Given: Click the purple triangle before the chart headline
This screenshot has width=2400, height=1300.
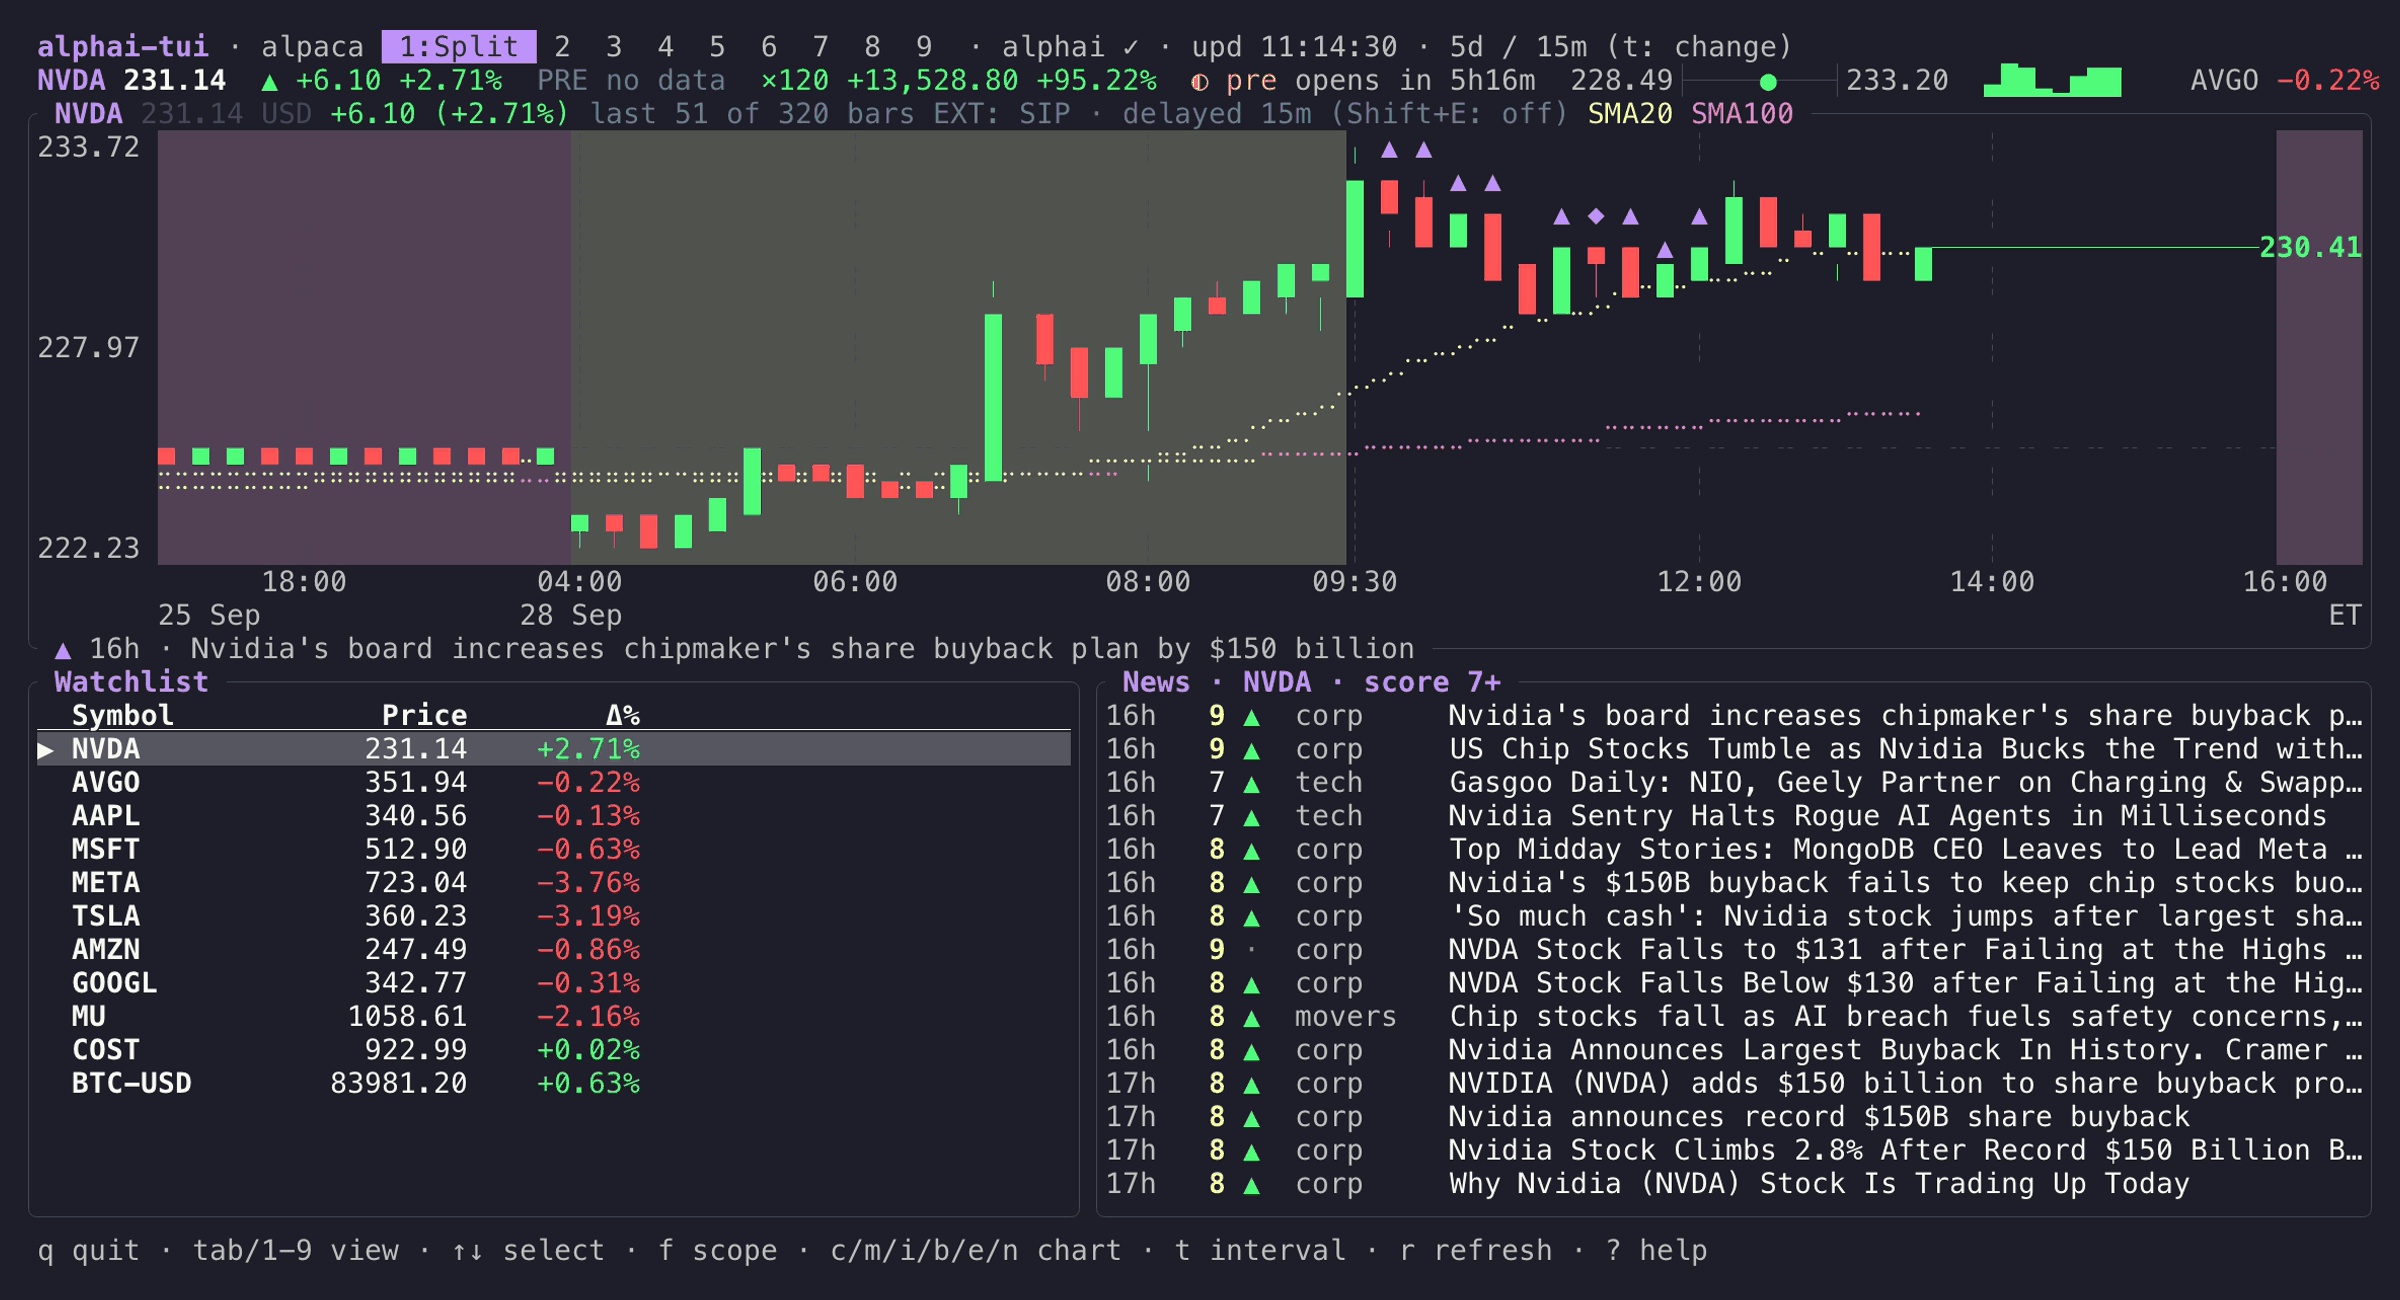Looking at the screenshot, I should (x=63, y=650).
